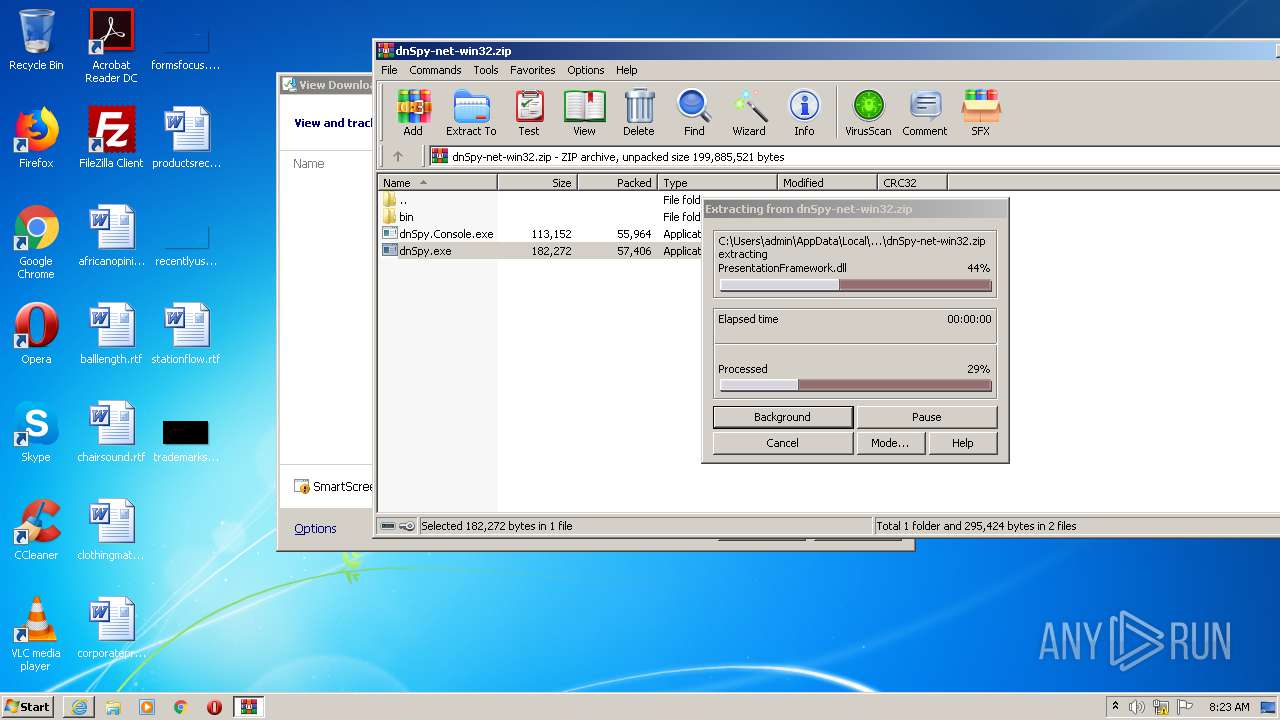The width and height of the screenshot is (1280, 720).
Task: Open Google Chrome desktop shortcut
Action: click(x=36, y=242)
